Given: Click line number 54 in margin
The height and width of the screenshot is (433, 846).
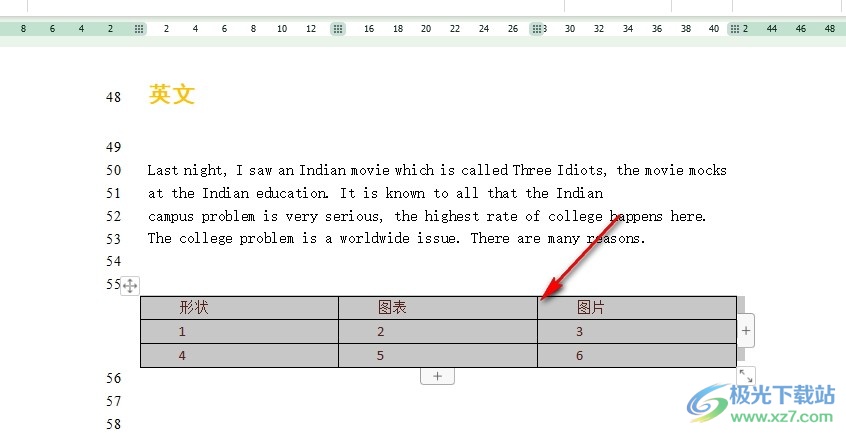Looking at the screenshot, I should pyautogui.click(x=113, y=262).
